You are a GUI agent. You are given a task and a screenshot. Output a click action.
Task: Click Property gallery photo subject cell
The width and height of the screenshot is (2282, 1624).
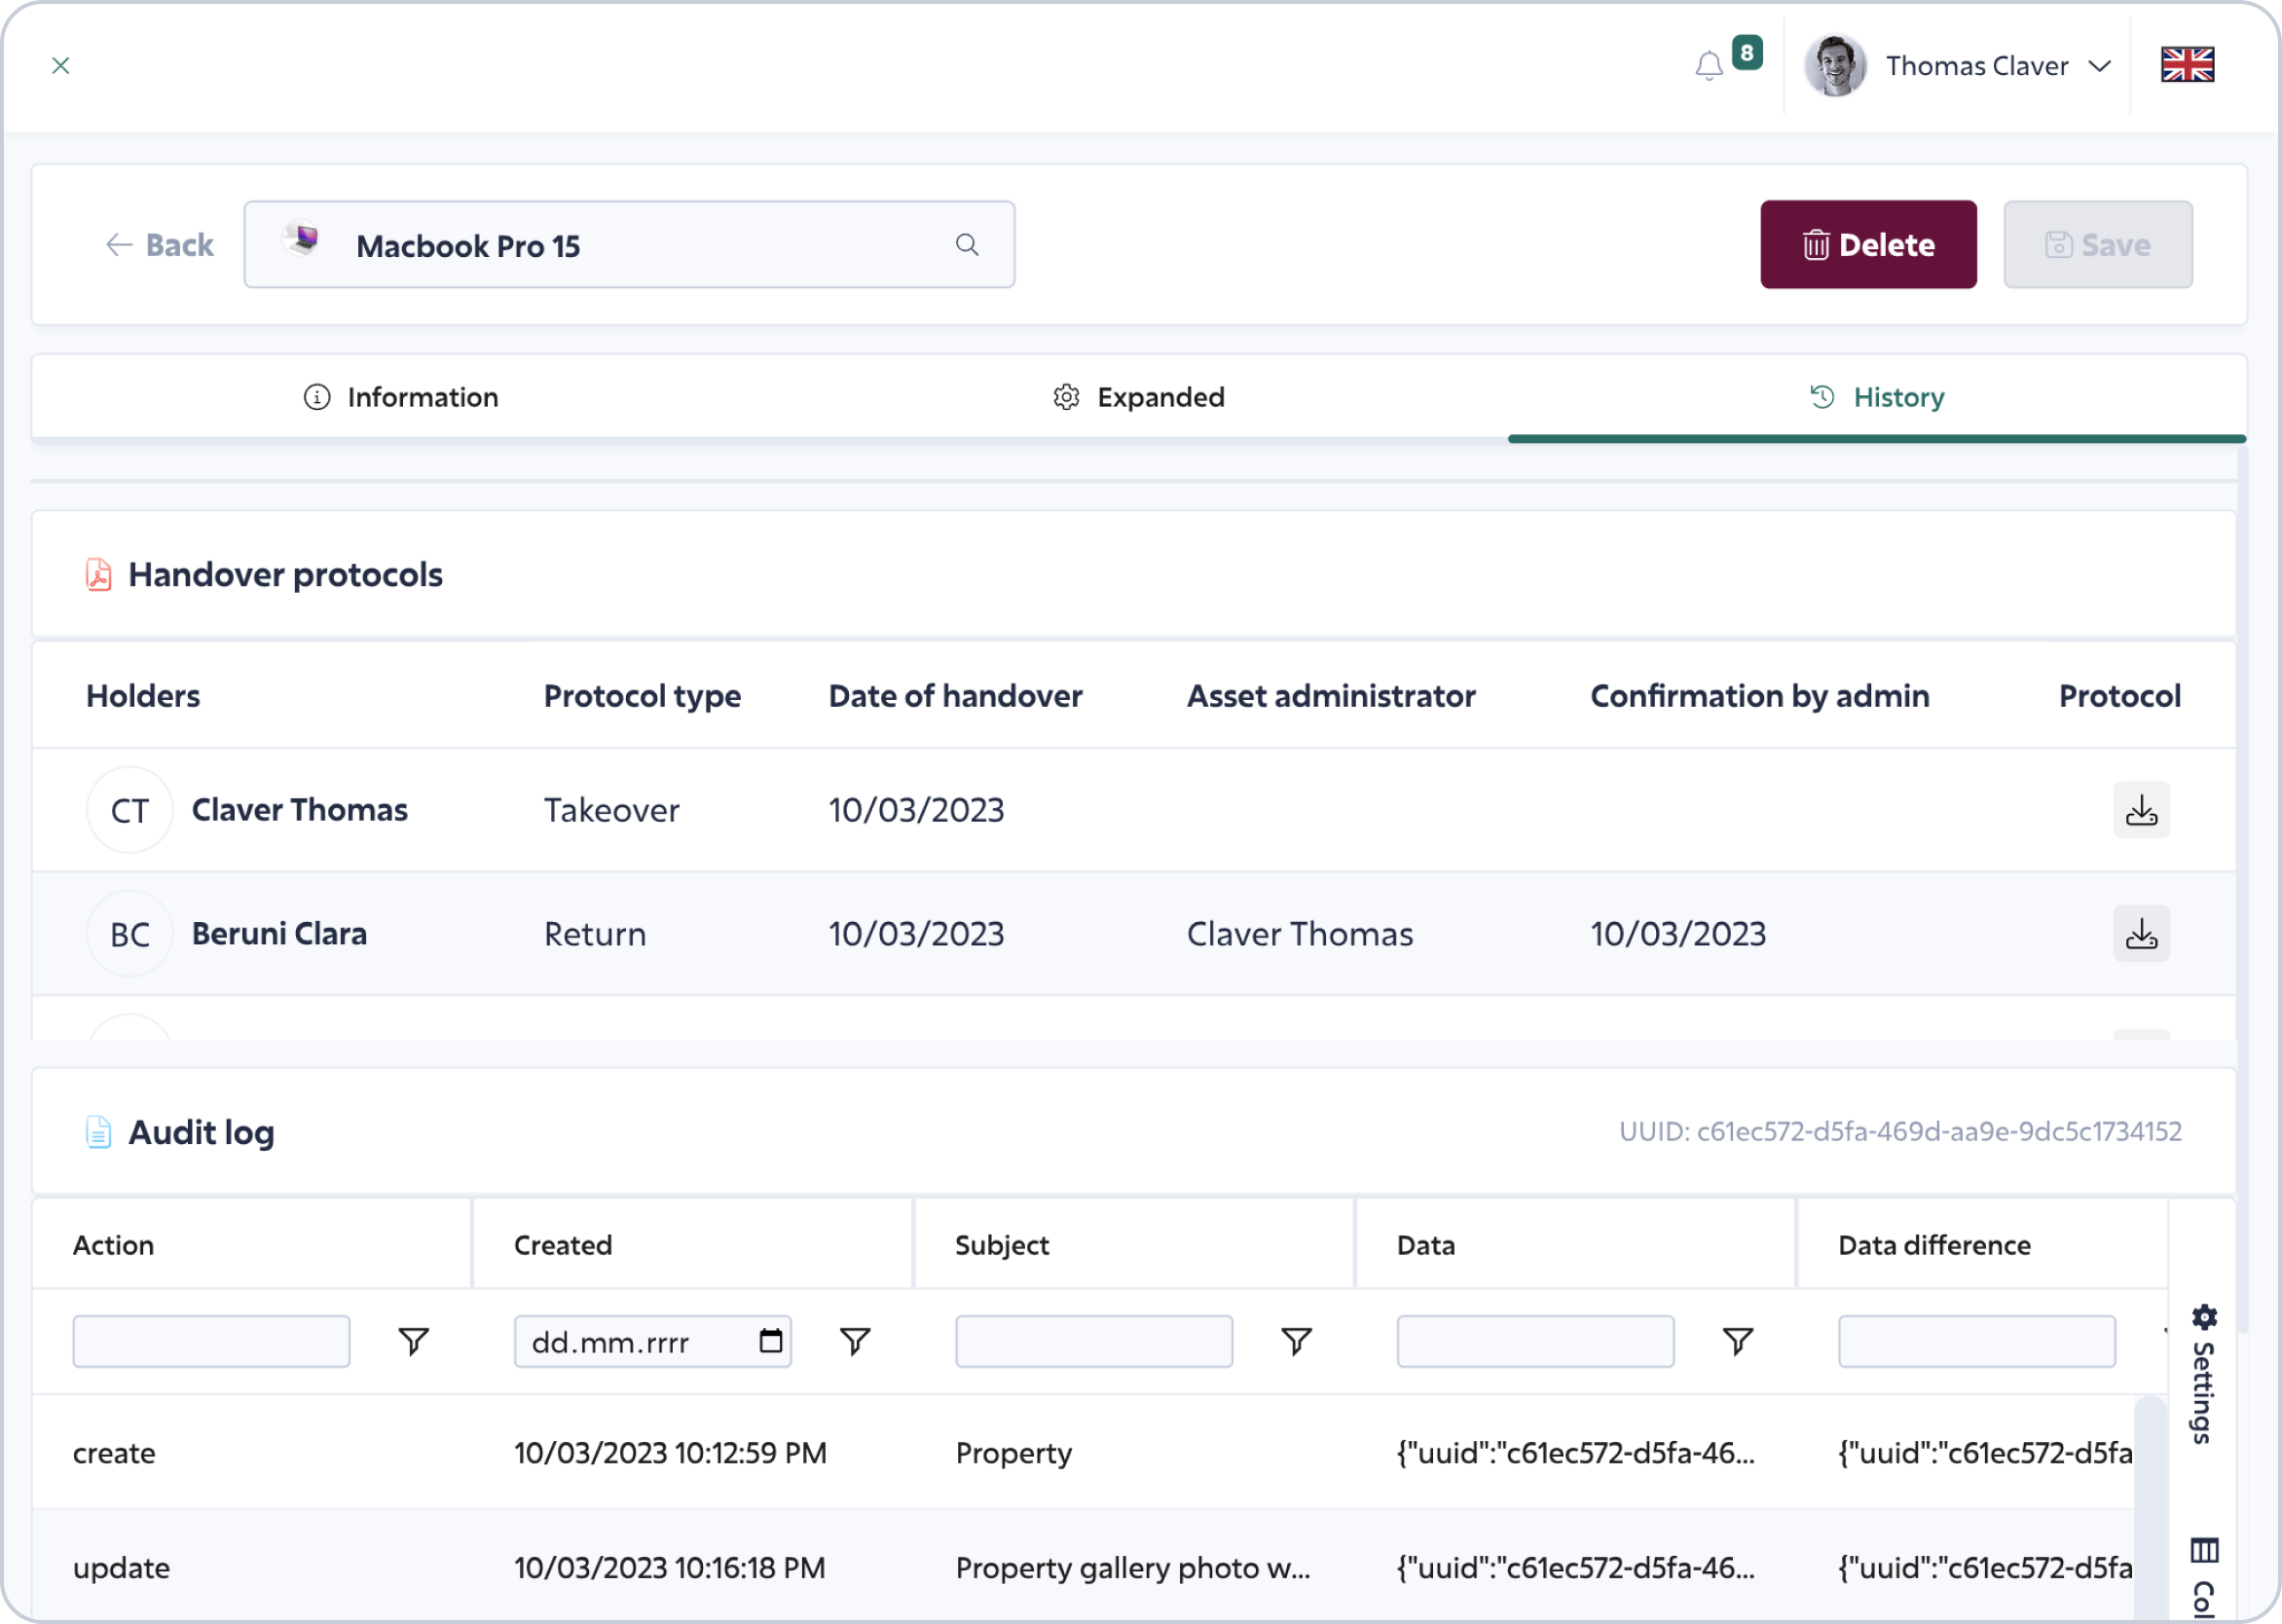click(x=1132, y=1567)
